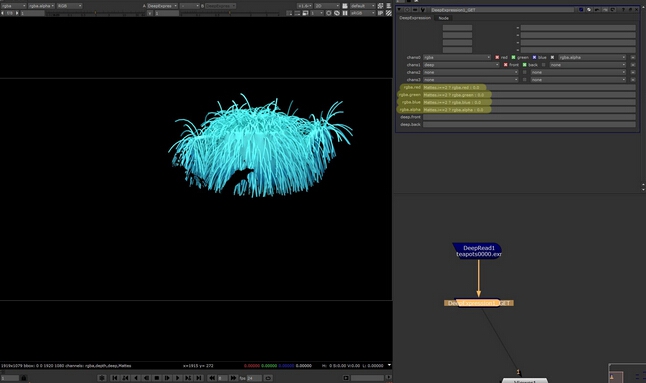Screen dimensions: 646x383
Task: Open the sRGB viewer process dropdown
Action: pyautogui.click(x=363, y=13)
